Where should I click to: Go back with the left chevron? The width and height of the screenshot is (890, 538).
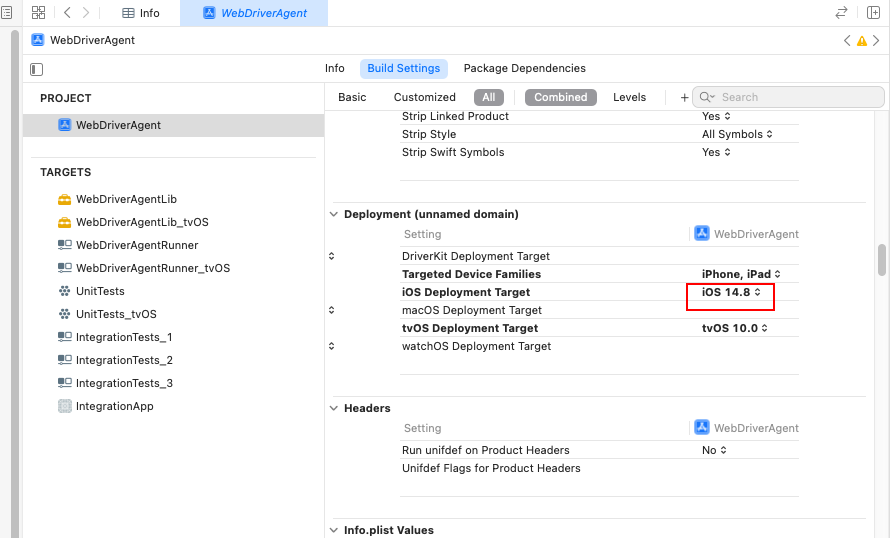click(x=67, y=12)
